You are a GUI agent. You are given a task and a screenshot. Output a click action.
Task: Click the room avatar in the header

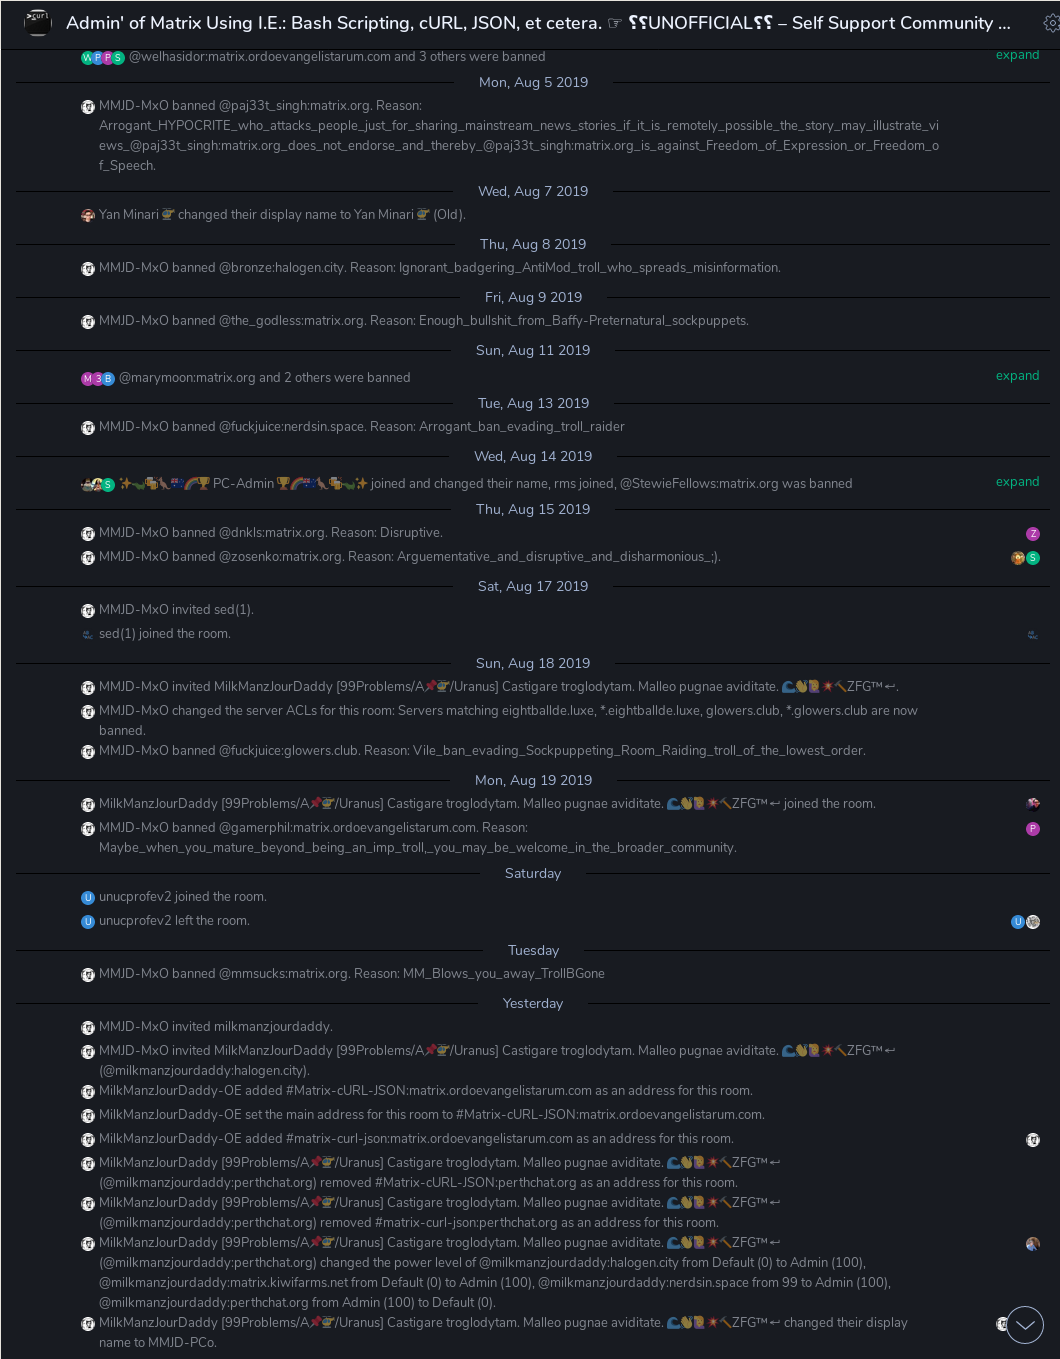(x=37, y=22)
